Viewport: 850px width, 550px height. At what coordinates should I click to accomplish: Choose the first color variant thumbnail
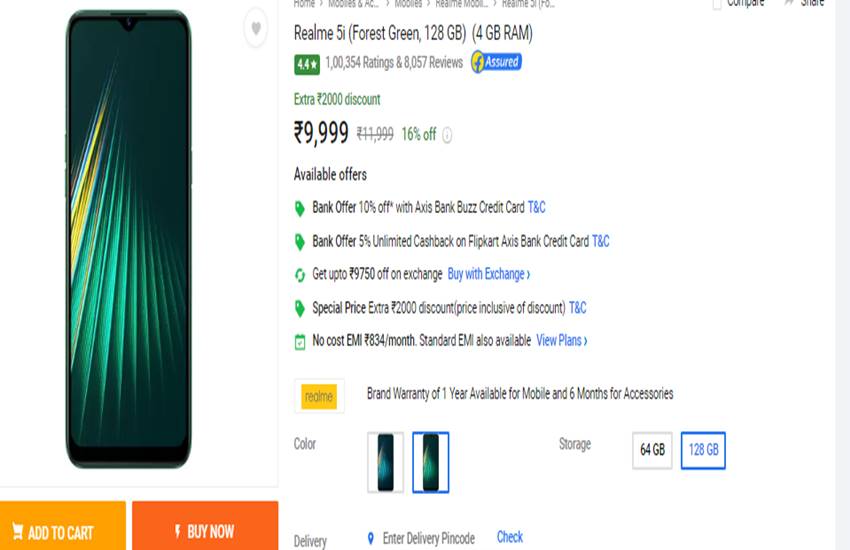[385, 462]
